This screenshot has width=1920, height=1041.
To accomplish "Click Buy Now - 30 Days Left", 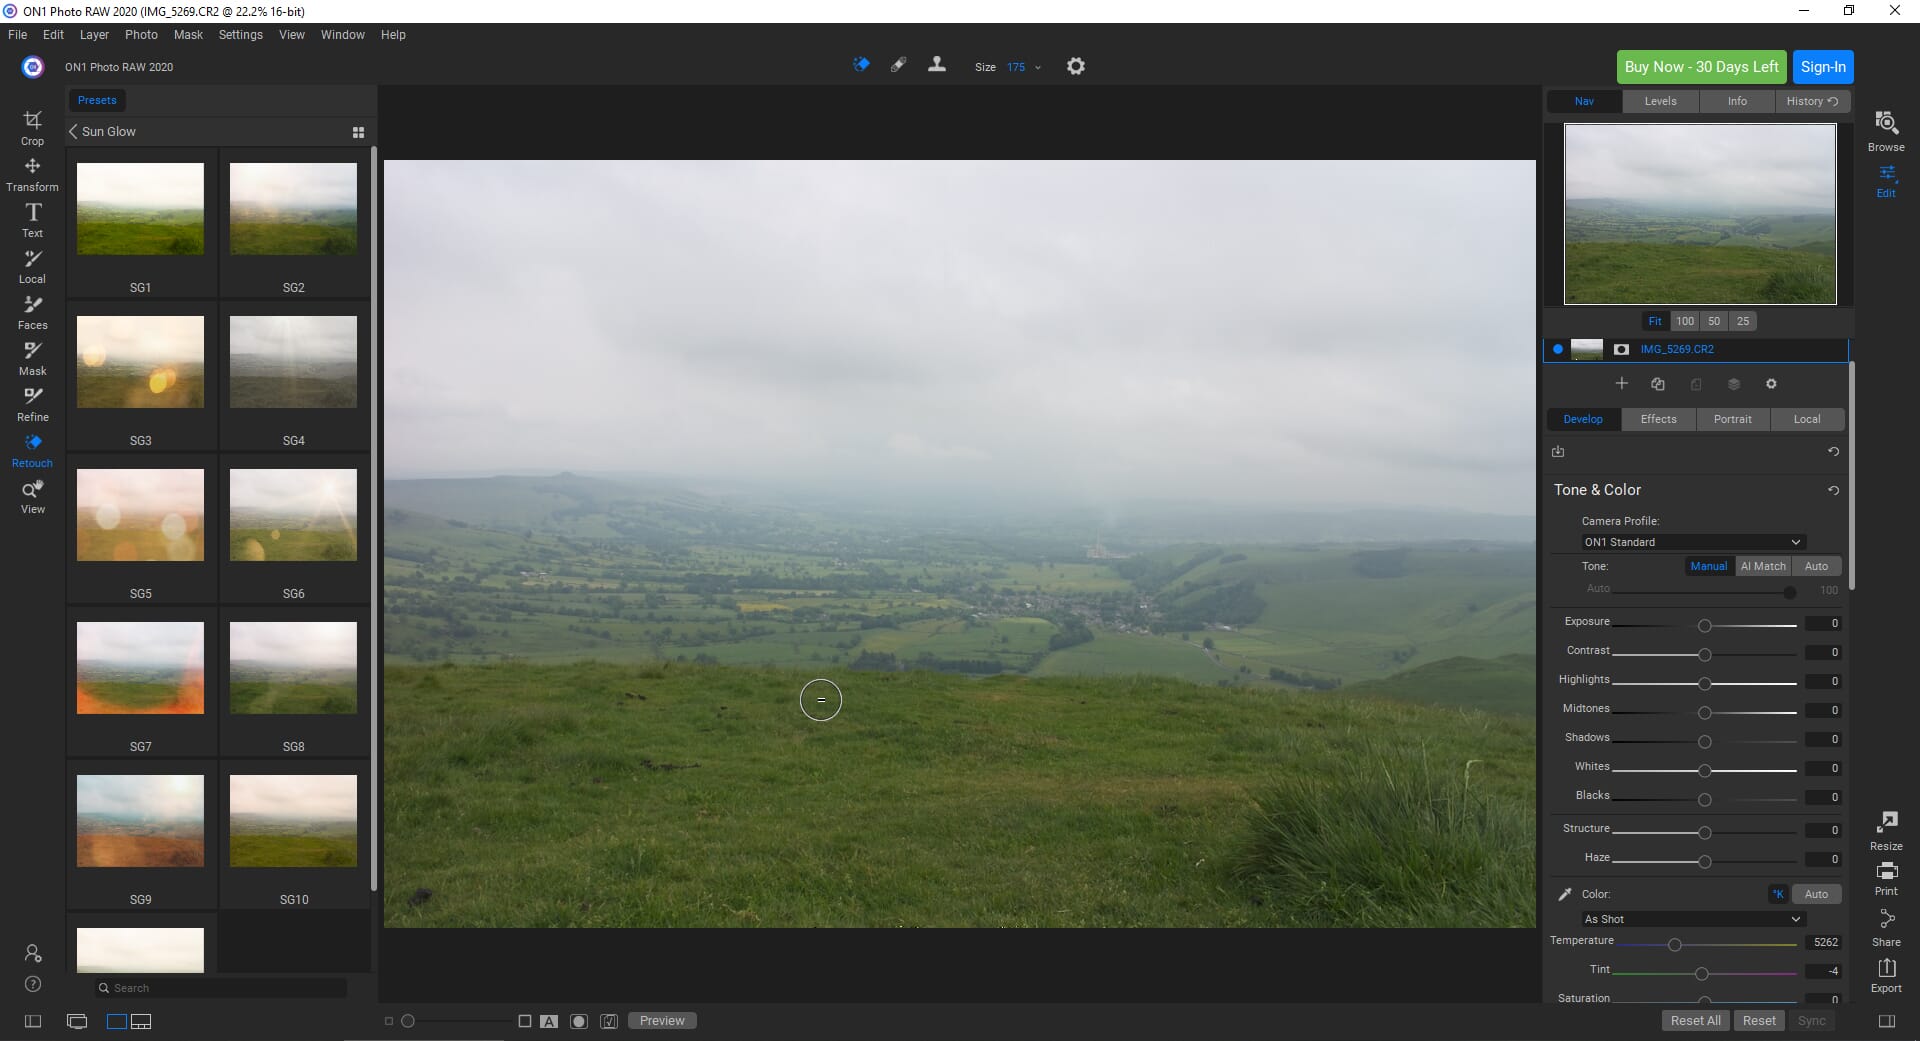I will [1701, 67].
